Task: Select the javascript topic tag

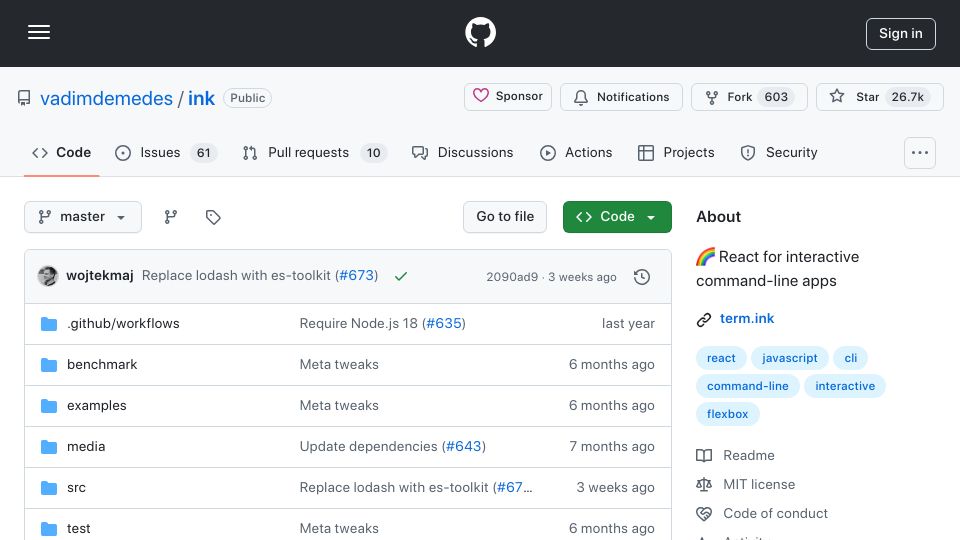Action: [790, 358]
